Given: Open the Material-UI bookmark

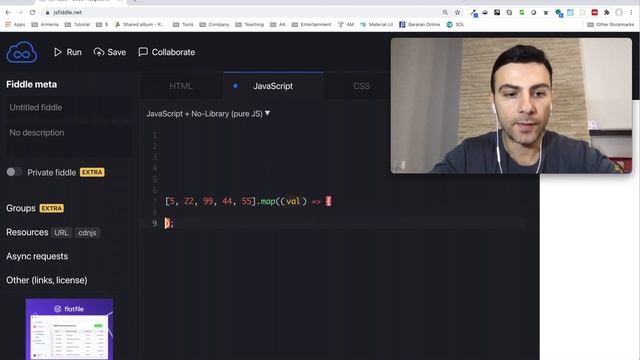Looking at the screenshot, I should (x=376, y=24).
